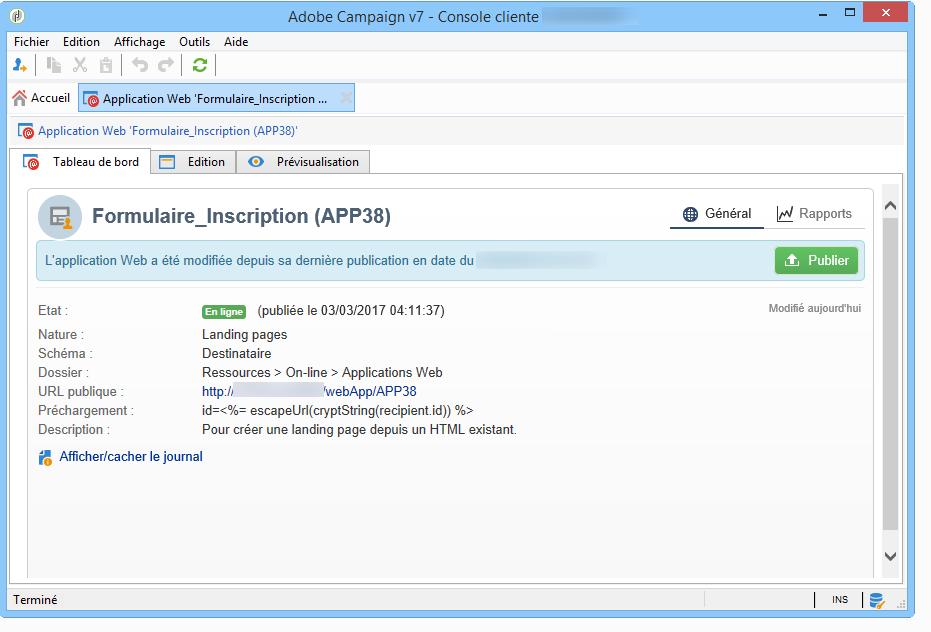Click the INS indicator in status bar

click(x=840, y=600)
